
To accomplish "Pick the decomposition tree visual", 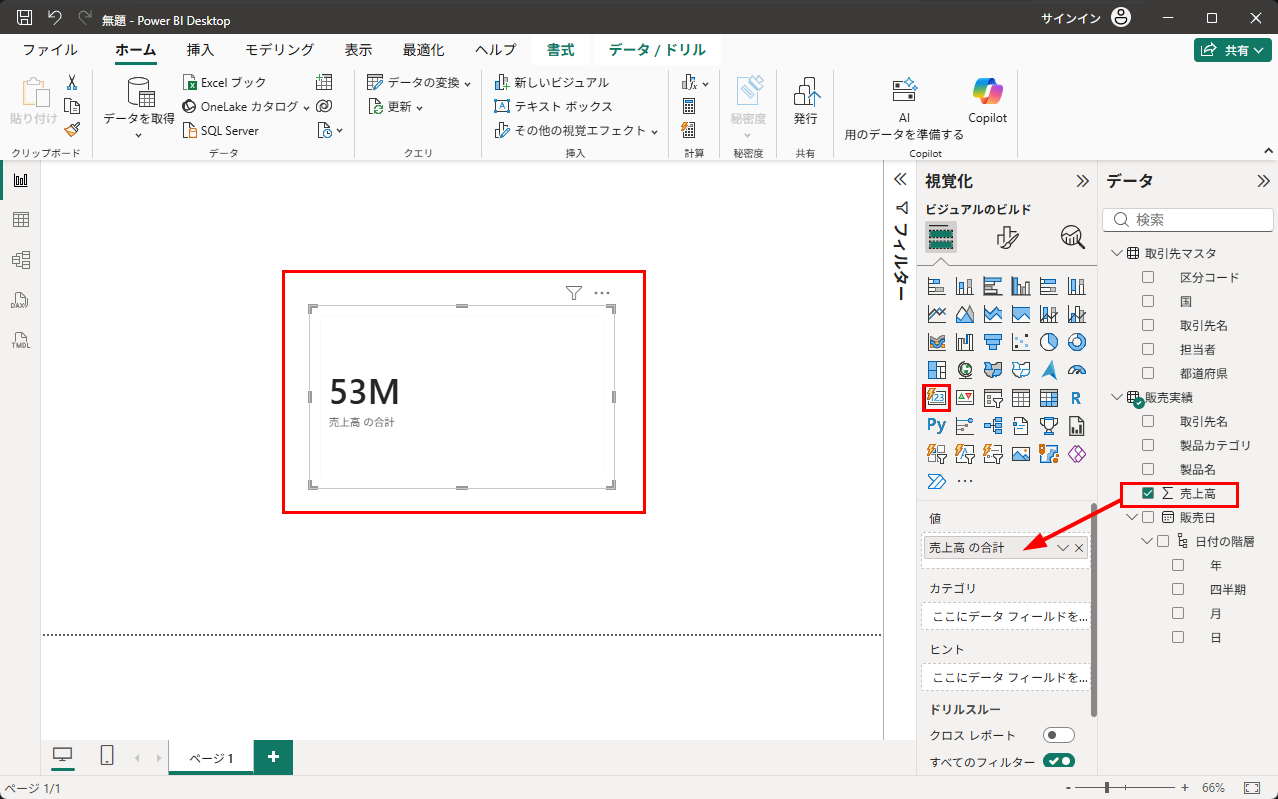I will pyautogui.click(x=993, y=426).
